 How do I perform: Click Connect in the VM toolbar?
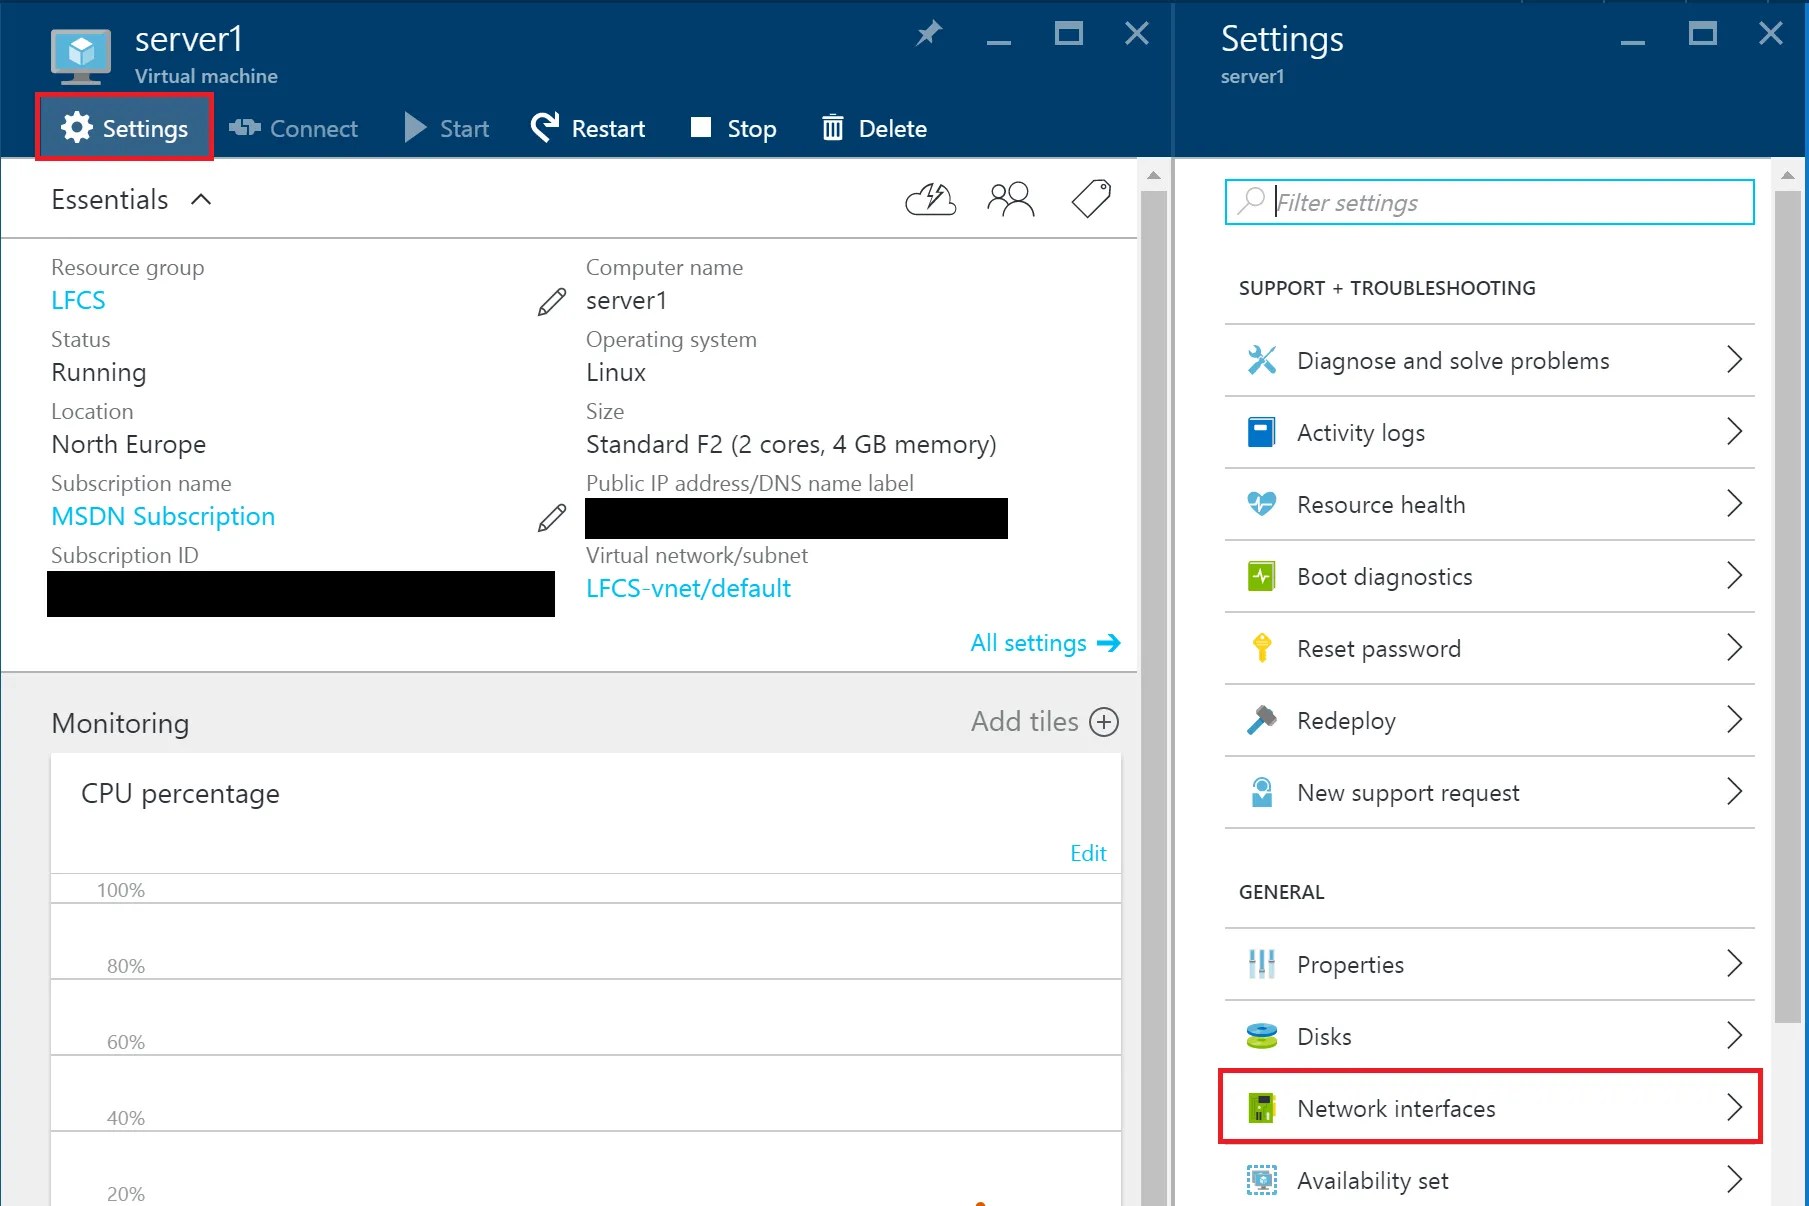point(293,128)
